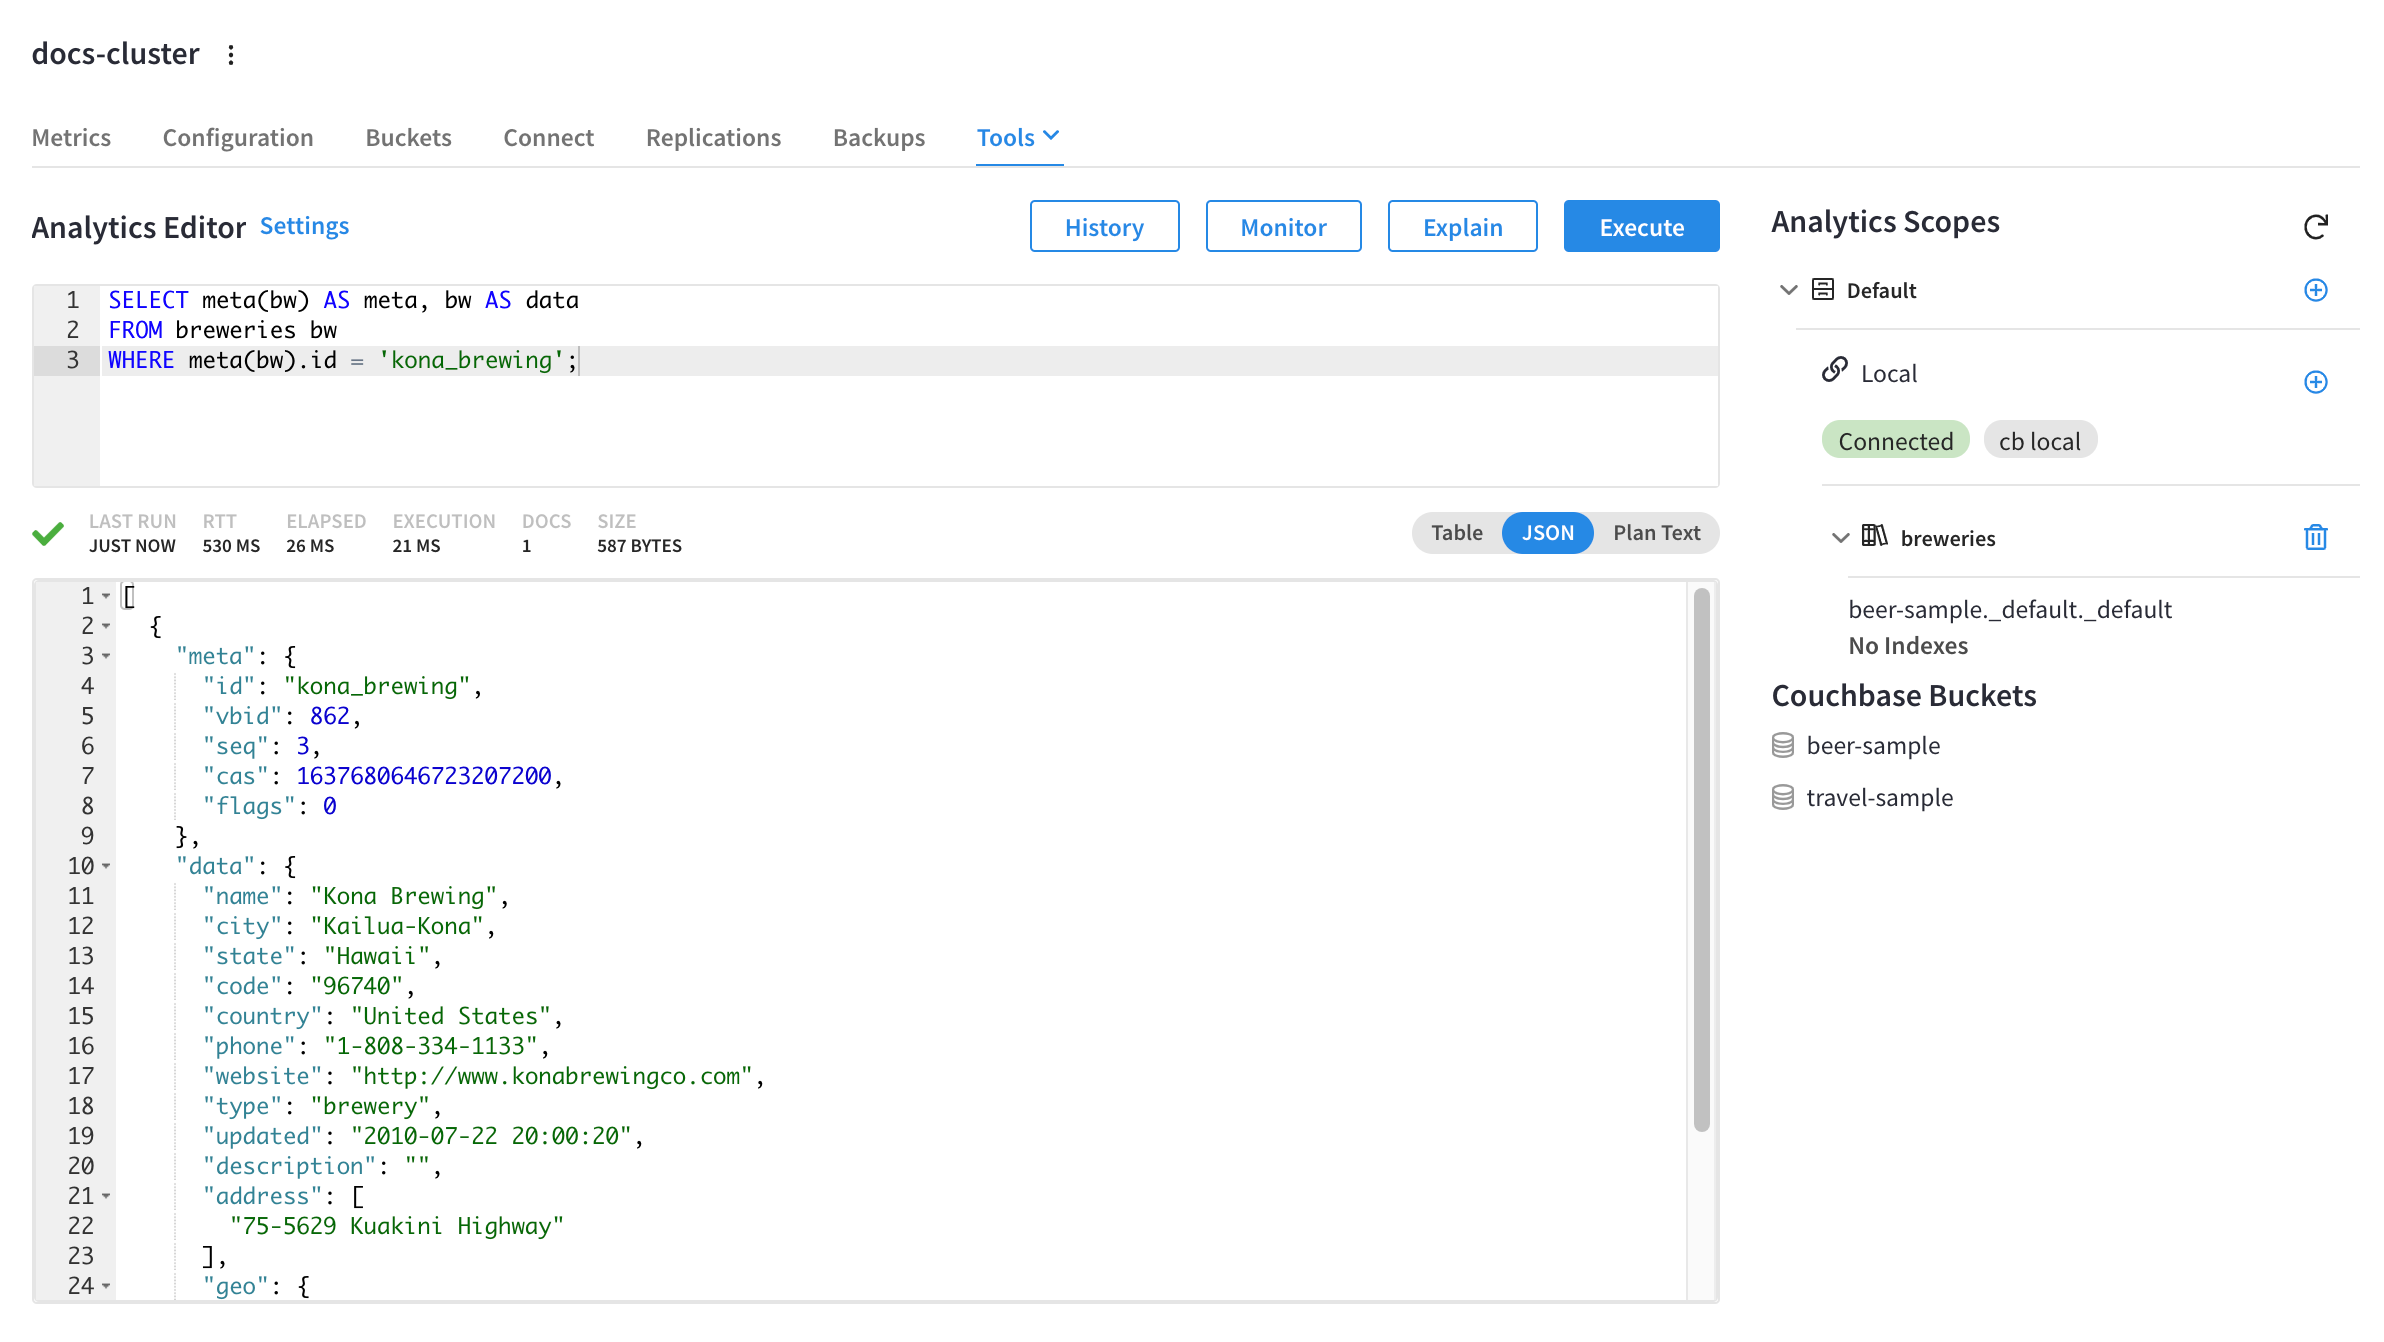Toggle JSON result display mode
This screenshot has width=2384, height=1342.
(1546, 532)
